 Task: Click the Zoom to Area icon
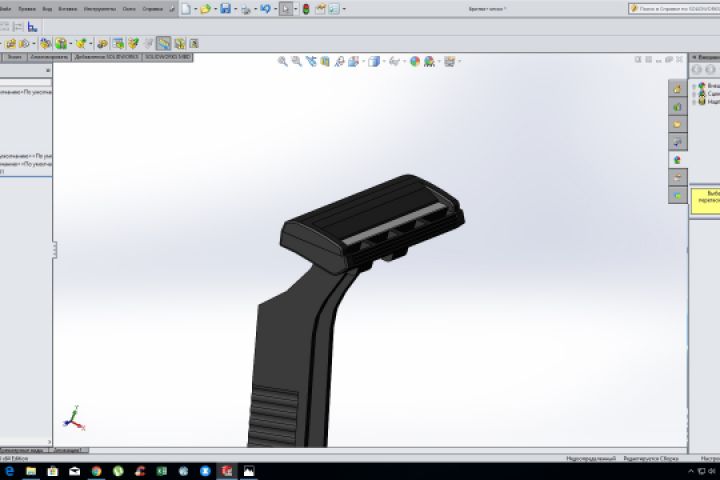click(x=297, y=61)
